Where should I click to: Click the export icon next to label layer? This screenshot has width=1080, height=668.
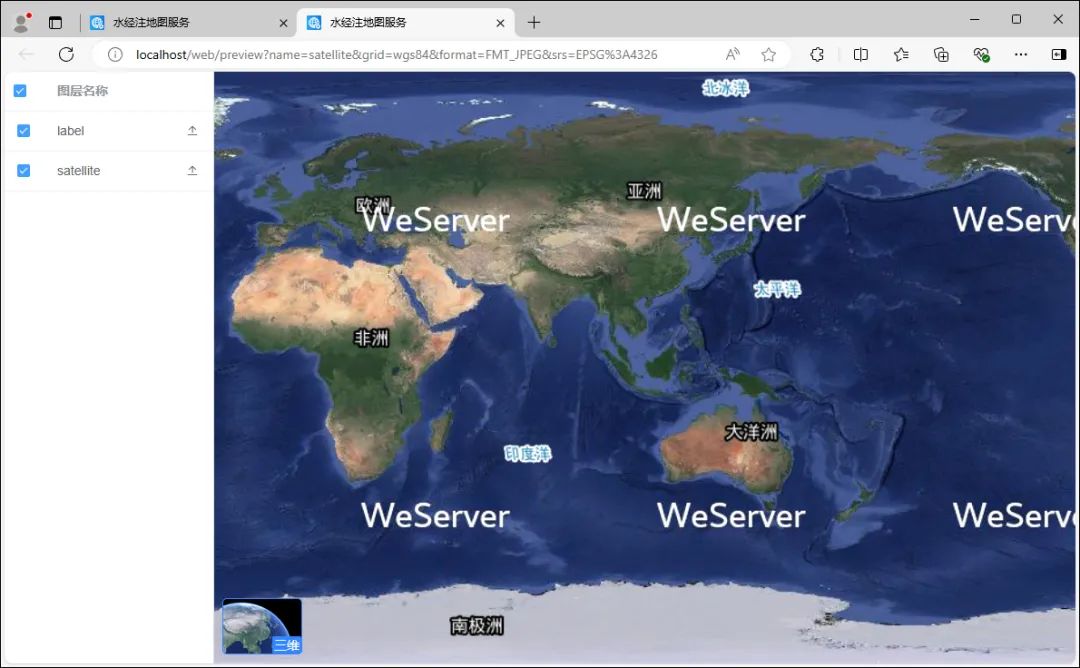(x=193, y=130)
